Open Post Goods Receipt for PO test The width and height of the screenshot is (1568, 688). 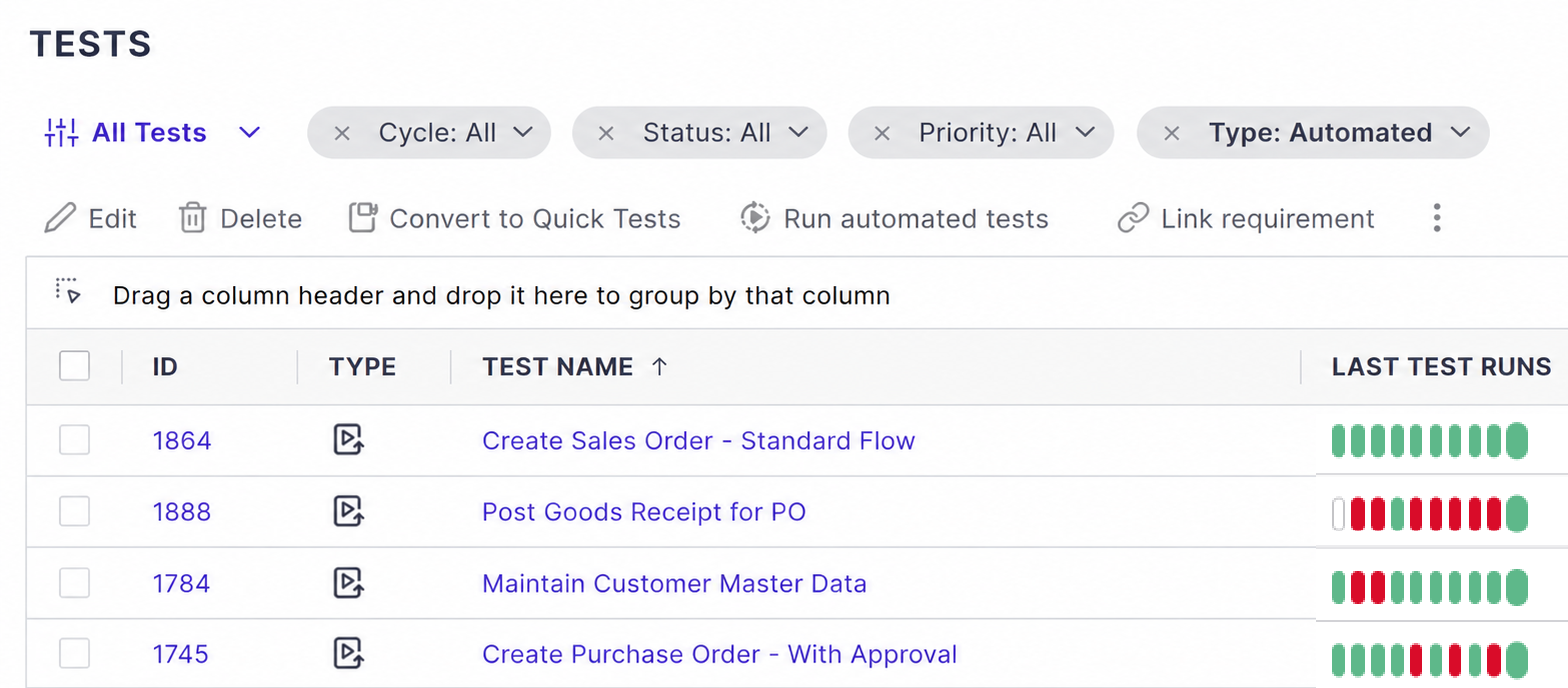[x=644, y=512]
